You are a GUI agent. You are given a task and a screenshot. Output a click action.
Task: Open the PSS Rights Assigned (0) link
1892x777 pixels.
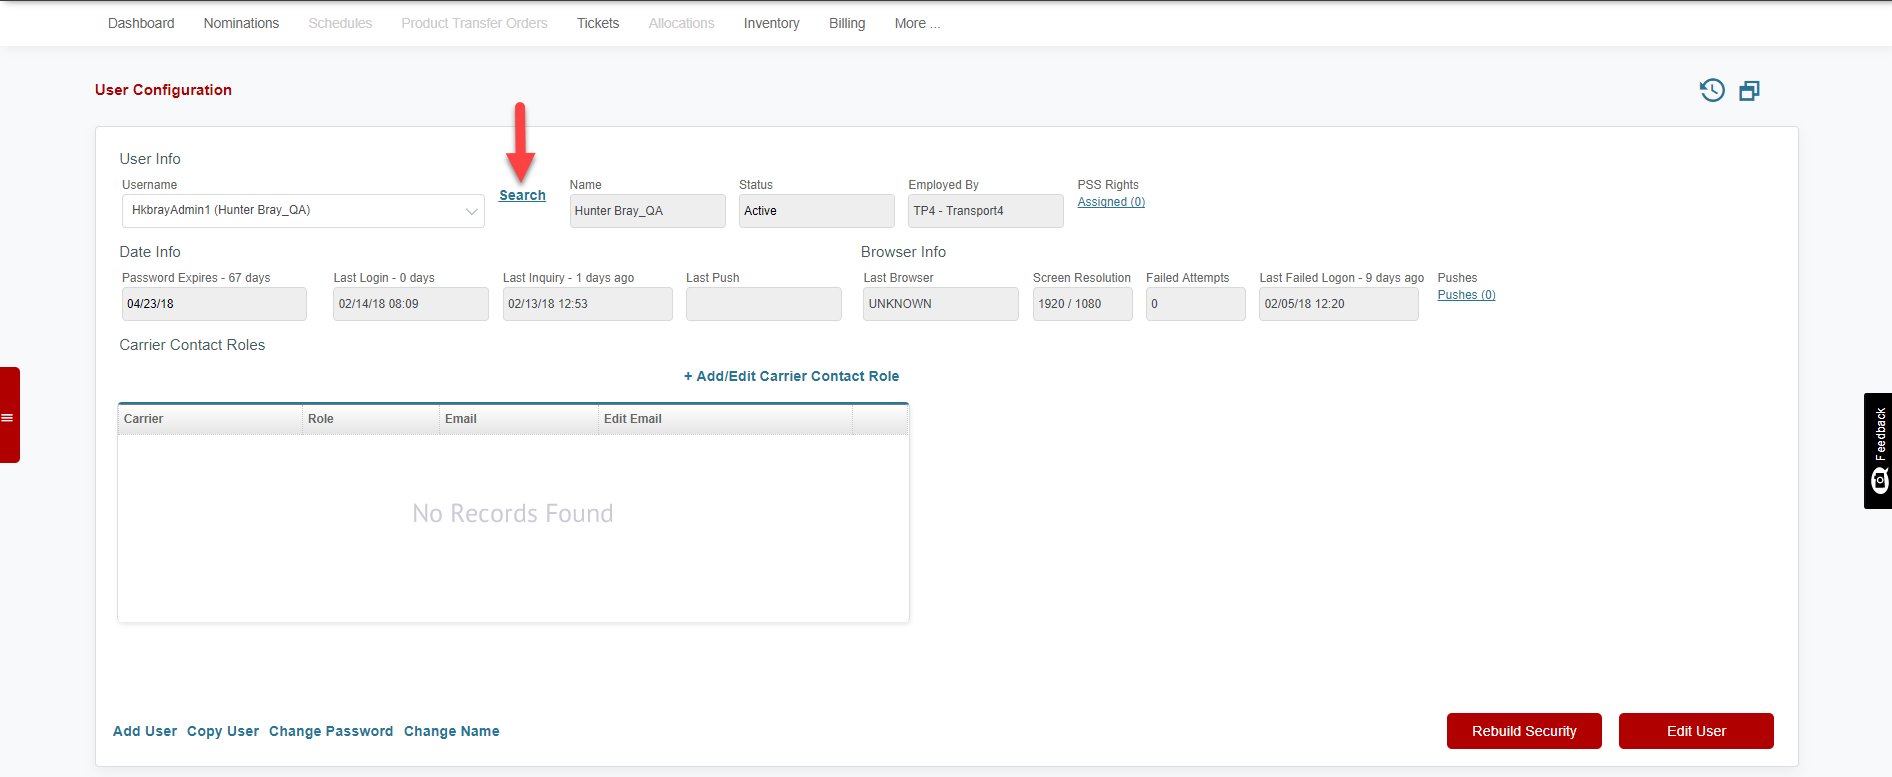pos(1110,202)
